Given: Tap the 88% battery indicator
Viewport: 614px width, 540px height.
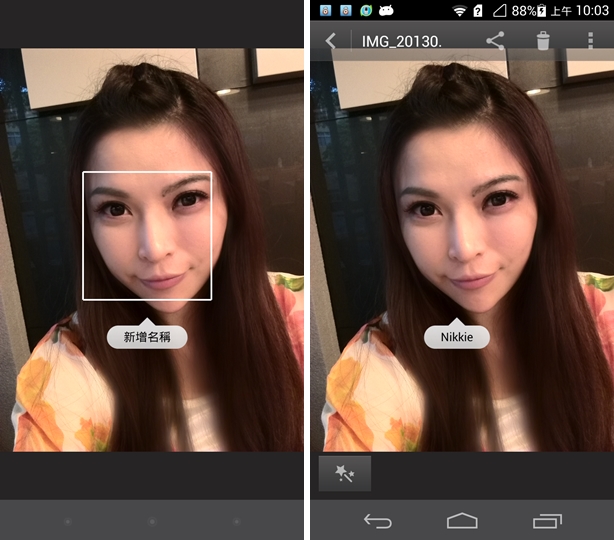Looking at the screenshot, I should point(528,11).
